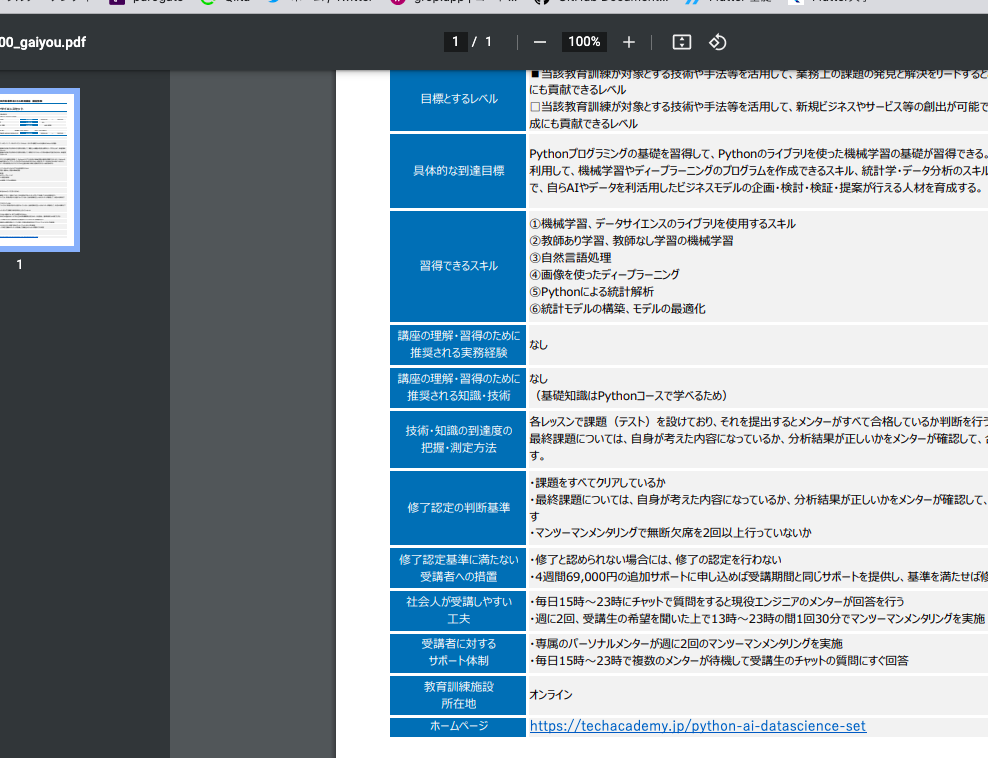This screenshot has height=758, width=988.
Task: Click the line 毎日15時～23時にチャットで質問をすると
Action: (717, 602)
